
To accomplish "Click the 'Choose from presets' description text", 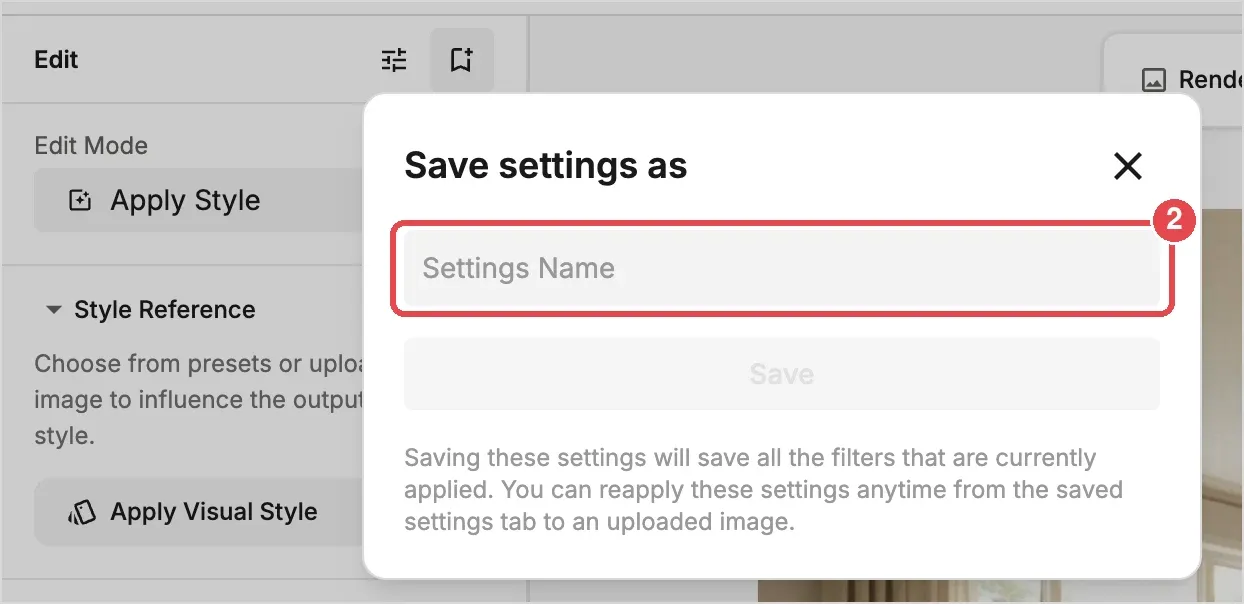I will point(198,400).
